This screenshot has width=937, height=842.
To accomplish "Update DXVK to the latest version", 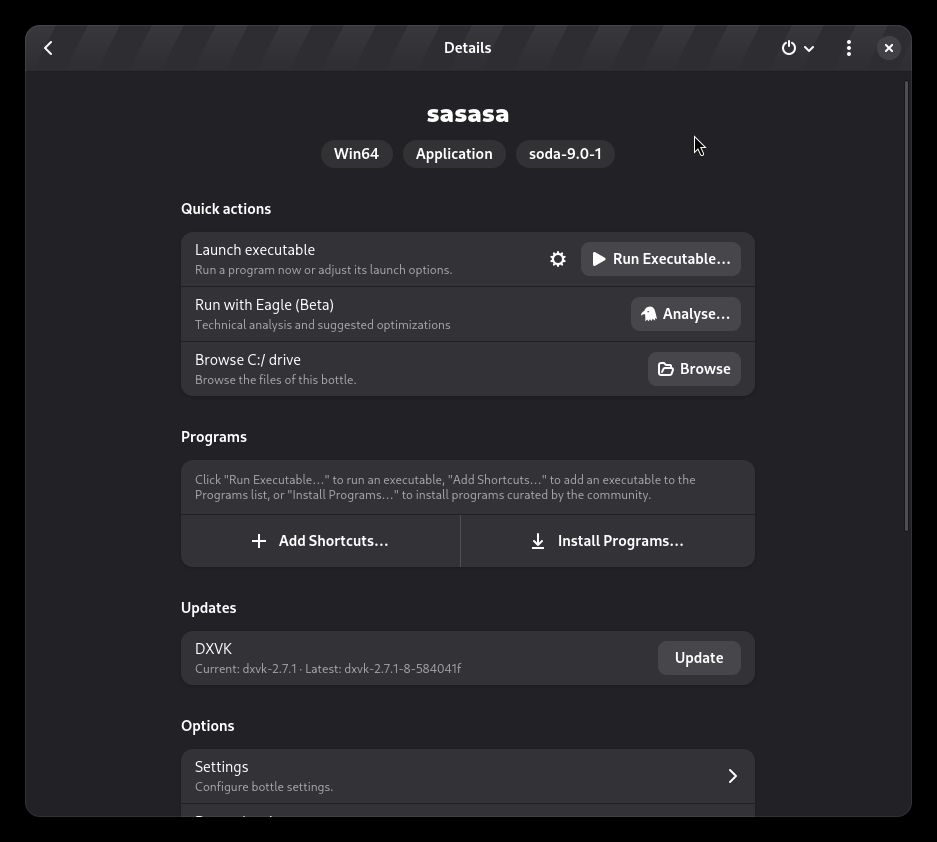I will [x=698, y=657].
